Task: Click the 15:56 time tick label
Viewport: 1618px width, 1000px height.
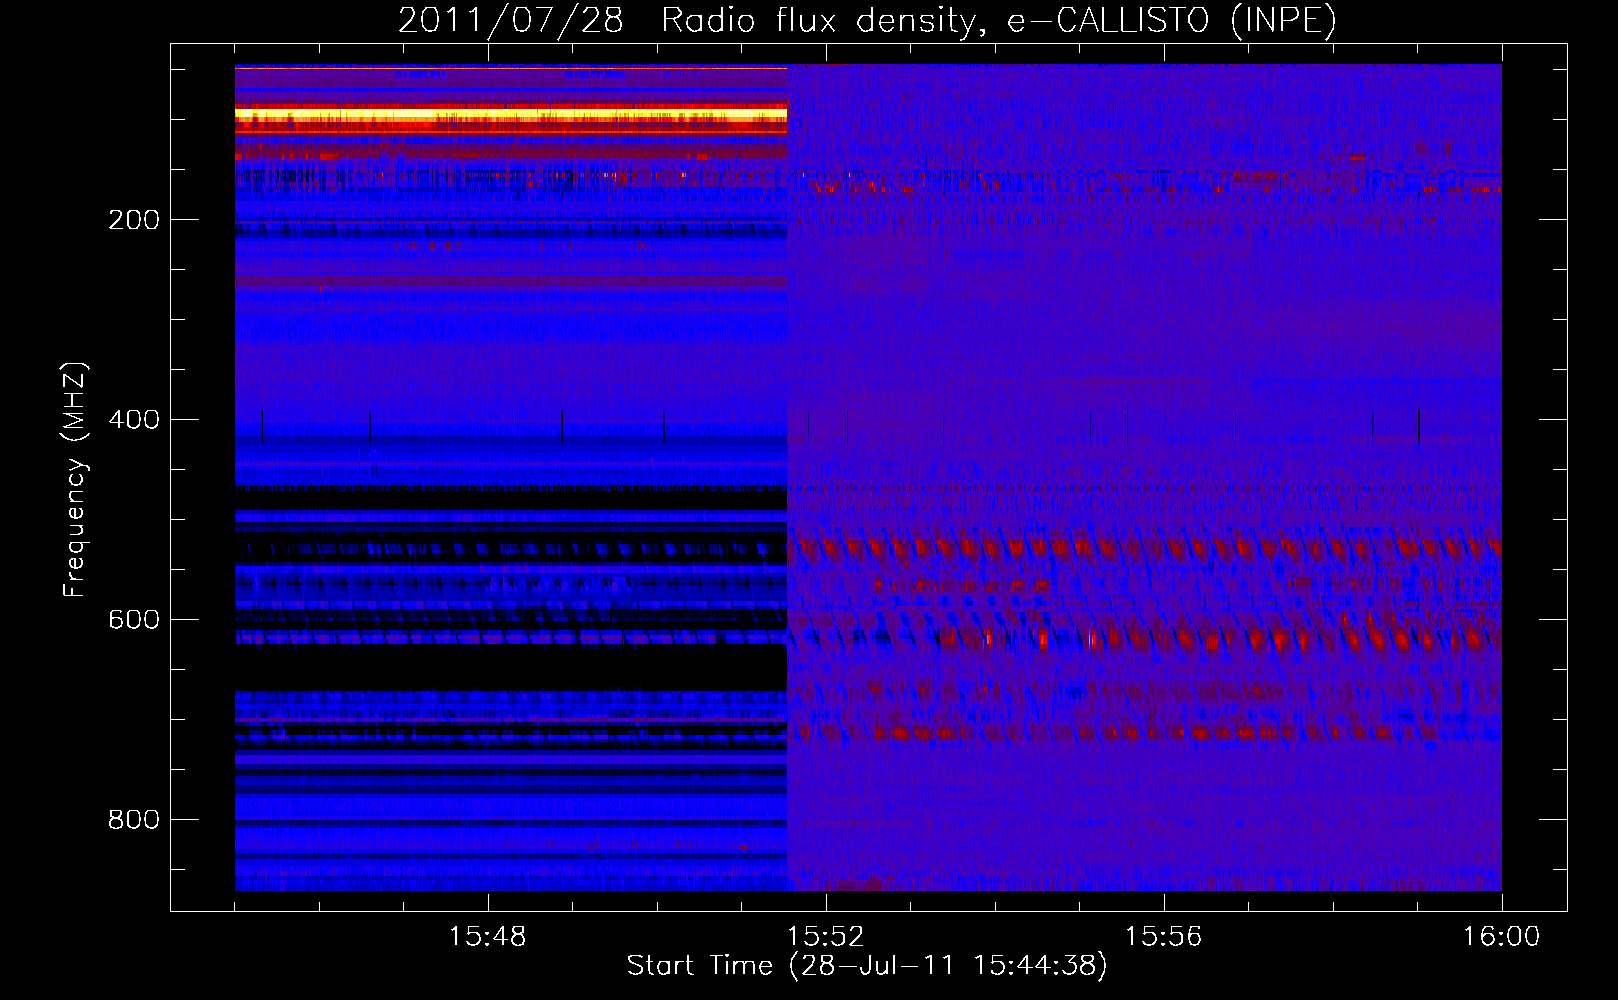Action: click(1163, 937)
